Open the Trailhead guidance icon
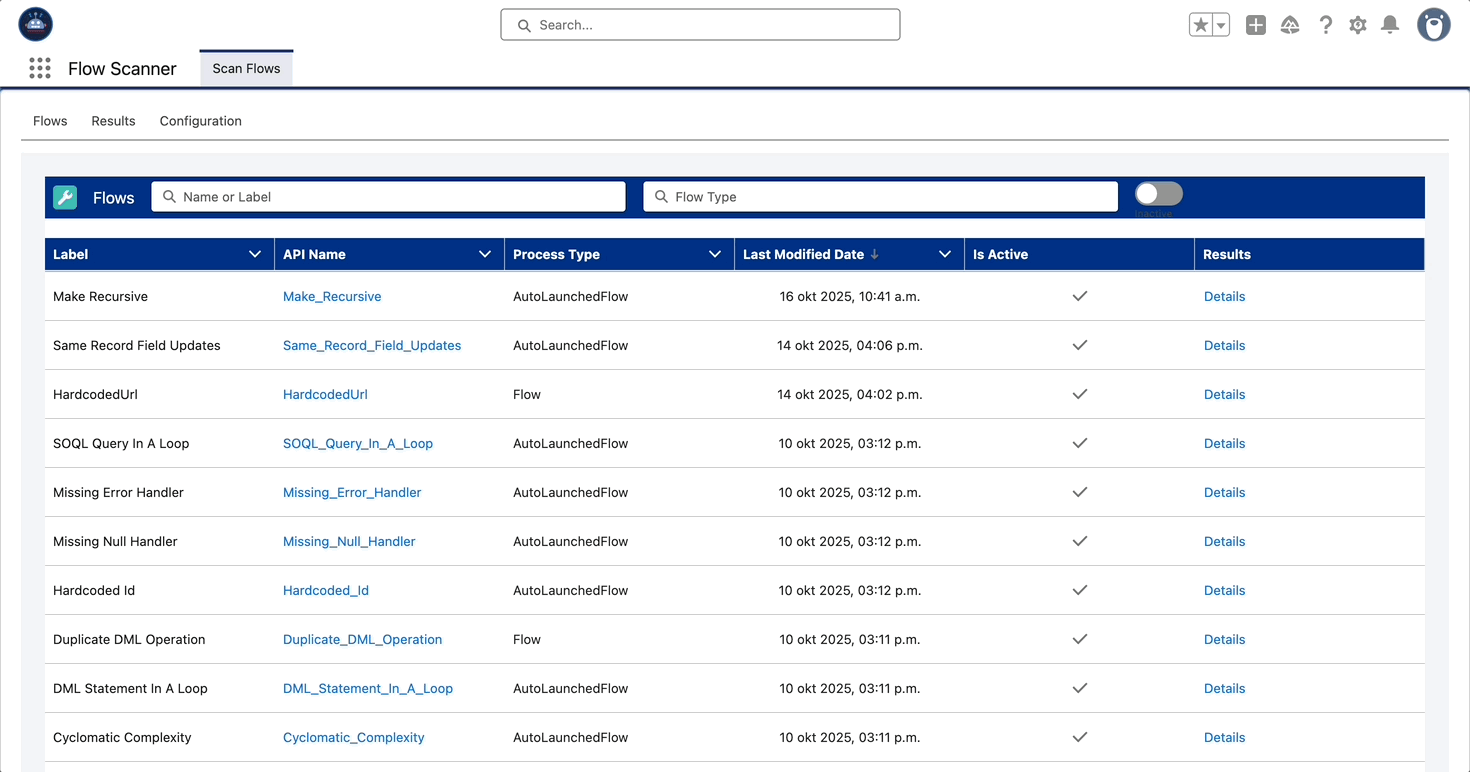This screenshot has width=1470, height=772. (1290, 26)
